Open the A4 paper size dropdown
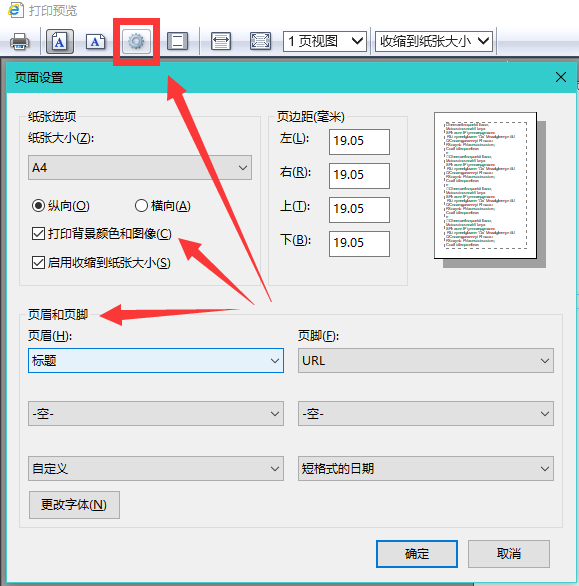 point(140,167)
